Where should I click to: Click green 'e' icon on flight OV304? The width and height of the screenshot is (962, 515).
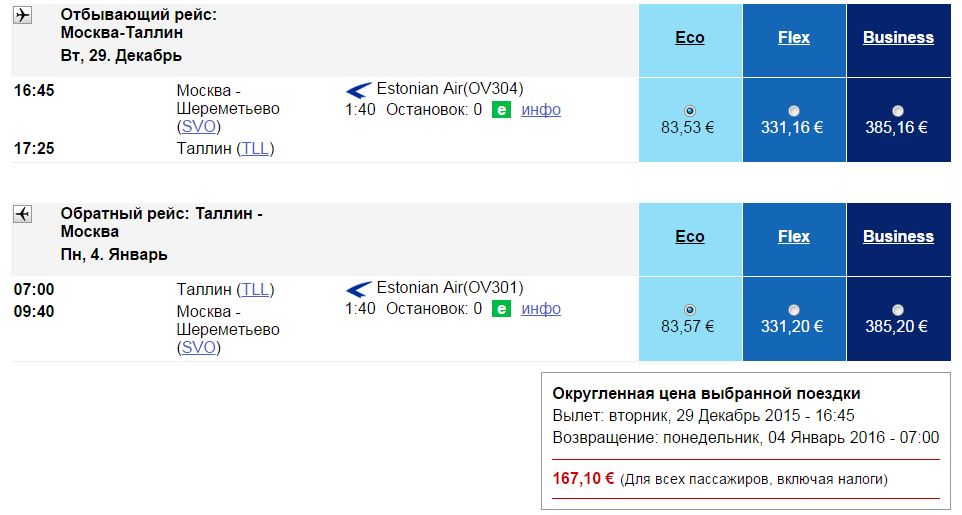501,110
